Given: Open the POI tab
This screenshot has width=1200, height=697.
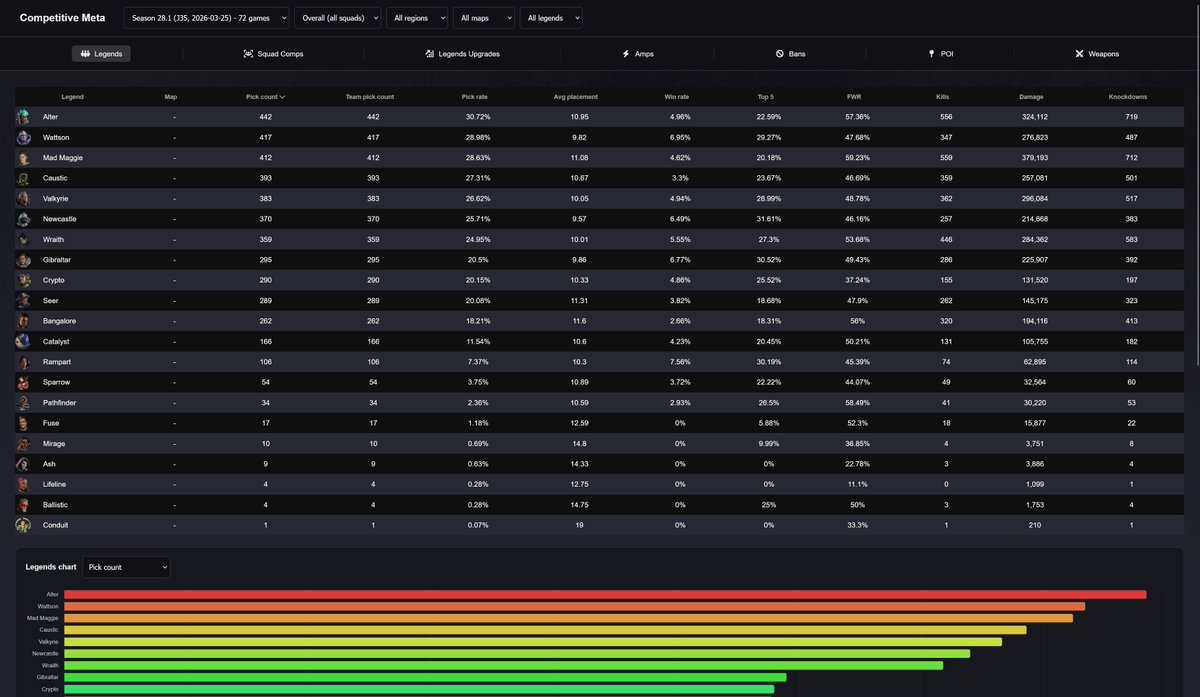Looking at the screenshot, I should 940,54.
